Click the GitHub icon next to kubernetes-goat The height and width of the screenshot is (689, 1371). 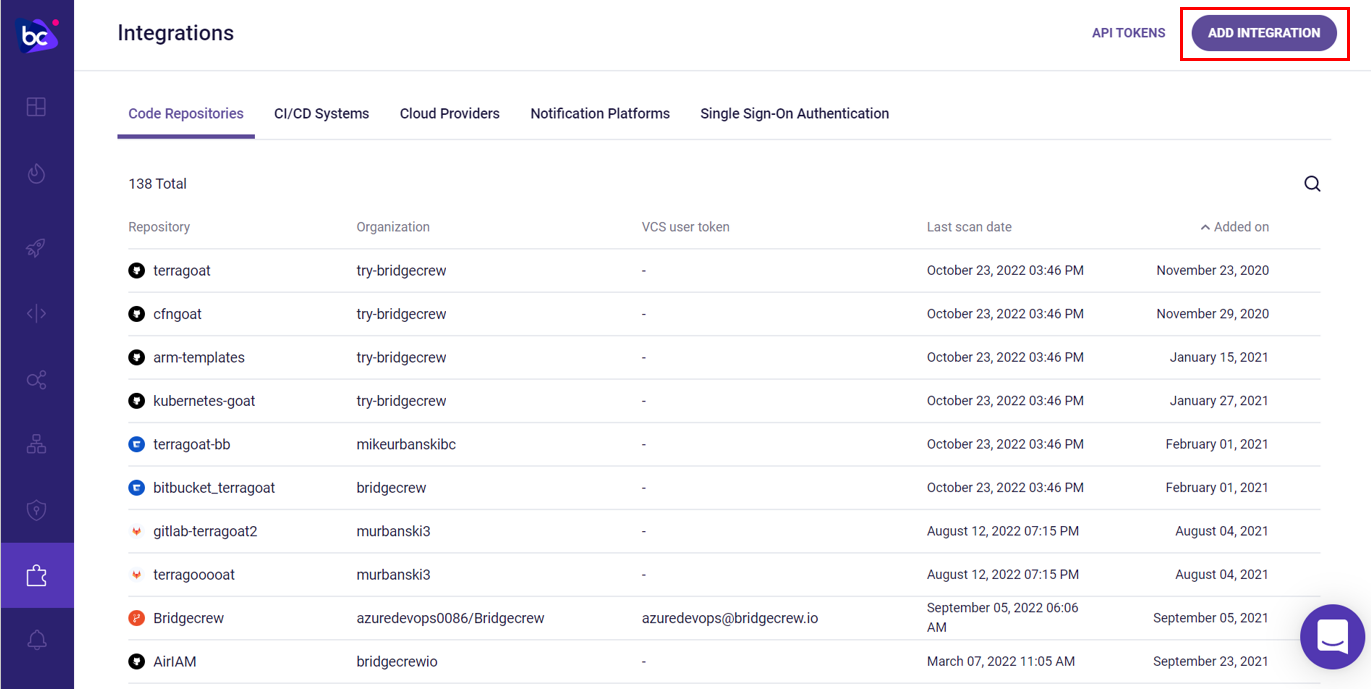tap(137, 401)
